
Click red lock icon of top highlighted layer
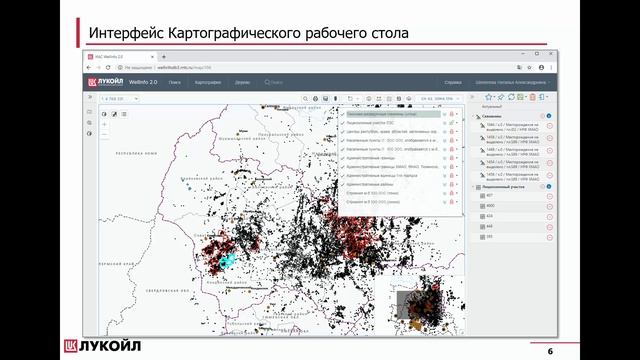pos(451,114)
